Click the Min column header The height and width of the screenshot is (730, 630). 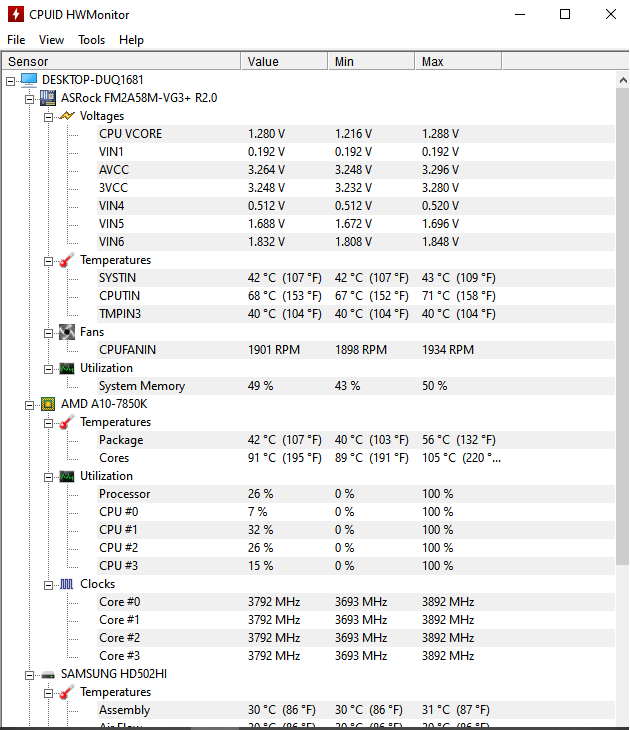[371, 61]
